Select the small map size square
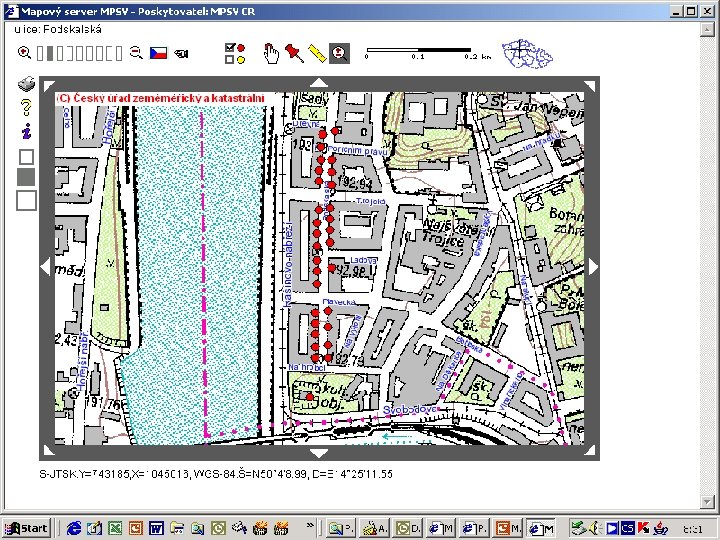Image resolution: width=720 pixels, height=540 pixels. [27, 157]
